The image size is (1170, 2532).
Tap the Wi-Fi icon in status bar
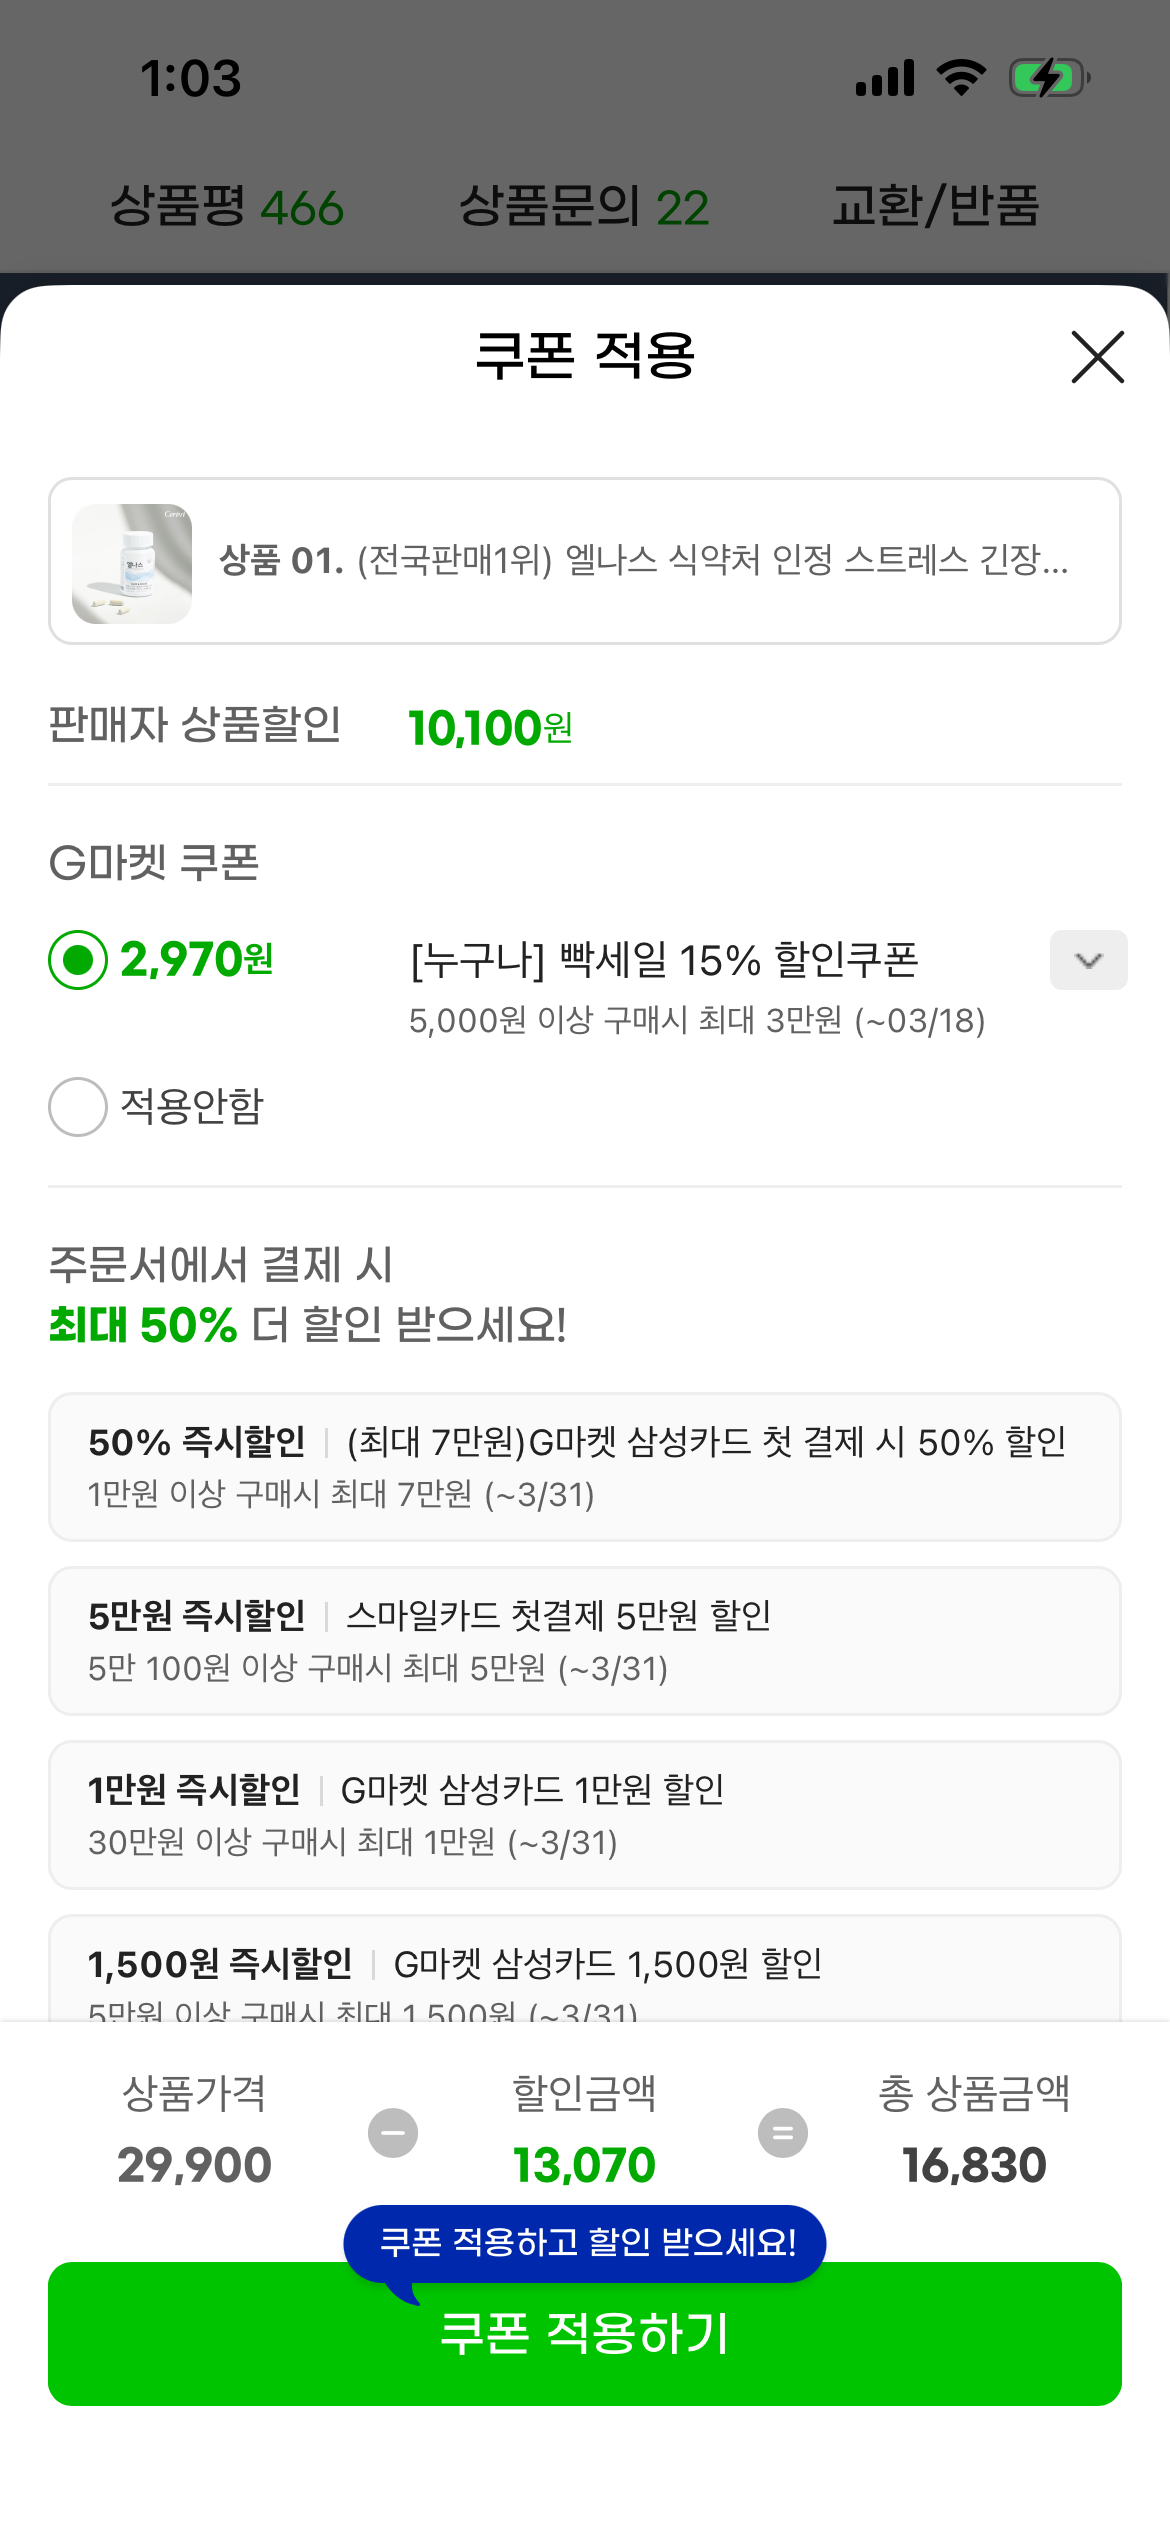tap(961, 78)
